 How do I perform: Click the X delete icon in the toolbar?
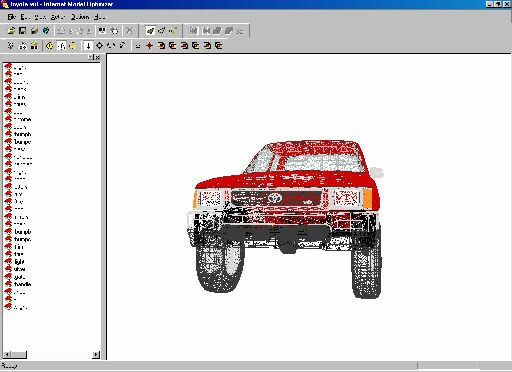coord(129,31)
